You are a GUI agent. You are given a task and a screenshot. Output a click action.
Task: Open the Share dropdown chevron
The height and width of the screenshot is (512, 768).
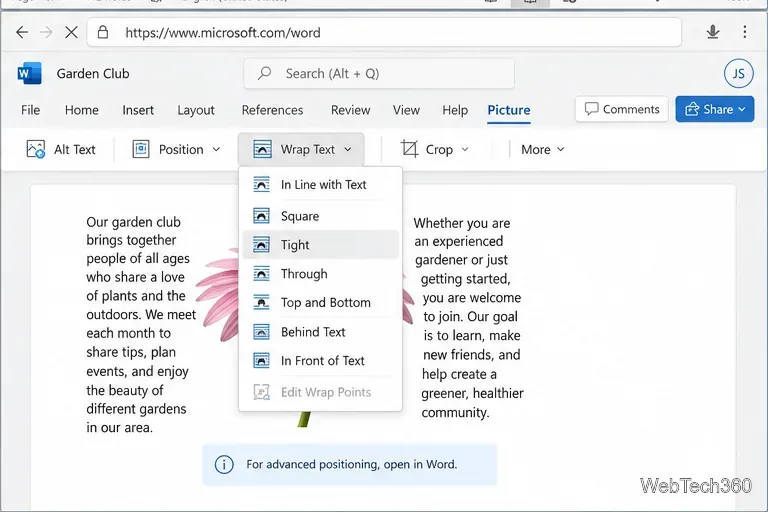742,109
